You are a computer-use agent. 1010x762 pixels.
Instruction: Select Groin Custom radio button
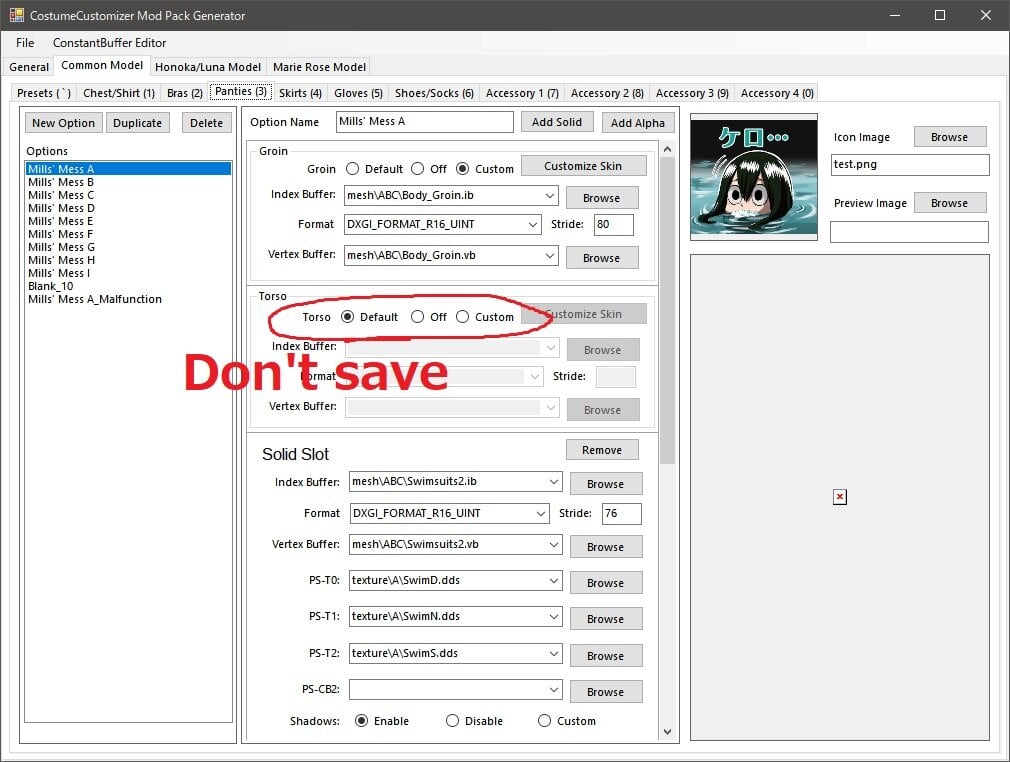pyautogui.click(x=462, y=169)
